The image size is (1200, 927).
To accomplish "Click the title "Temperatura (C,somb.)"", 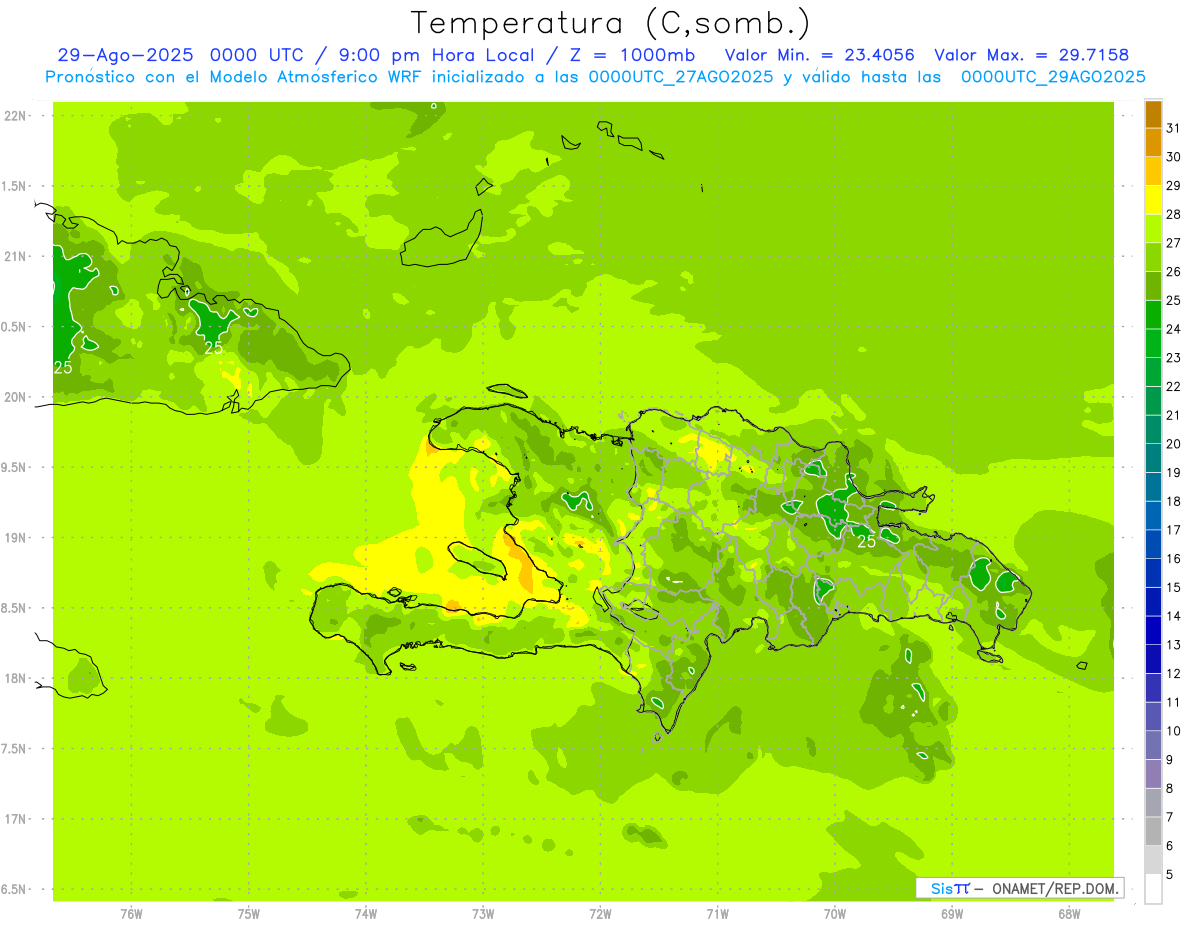I will click(611, 23).
